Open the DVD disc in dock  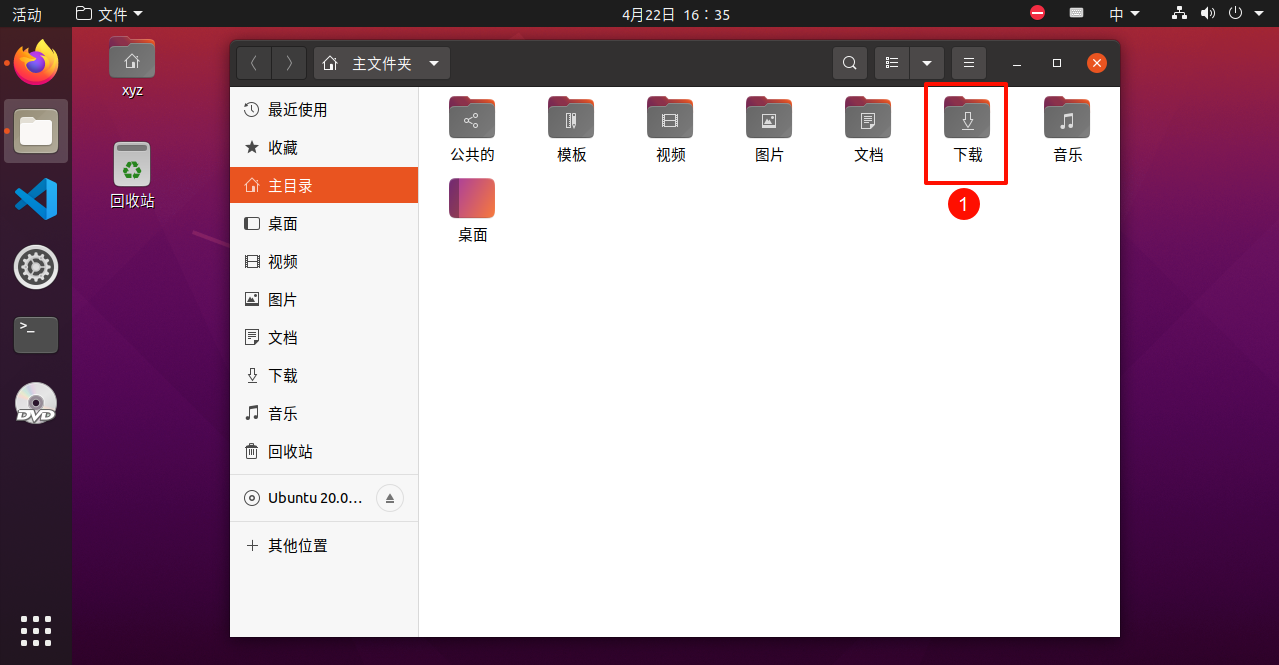coord(36,403)
